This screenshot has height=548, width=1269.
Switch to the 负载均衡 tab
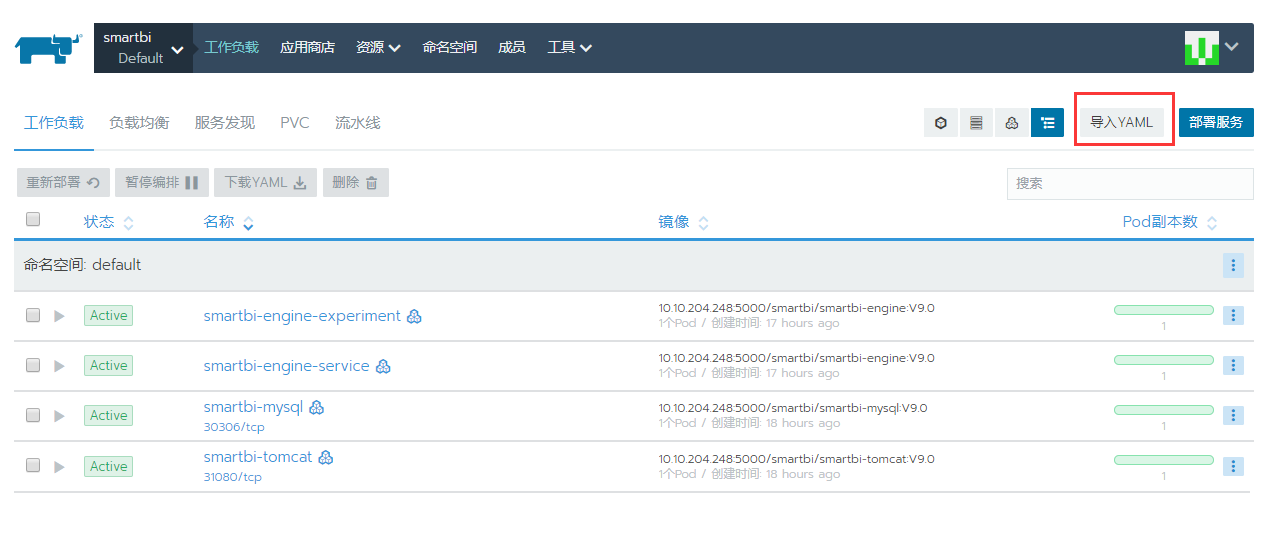[x=139, y=123]
